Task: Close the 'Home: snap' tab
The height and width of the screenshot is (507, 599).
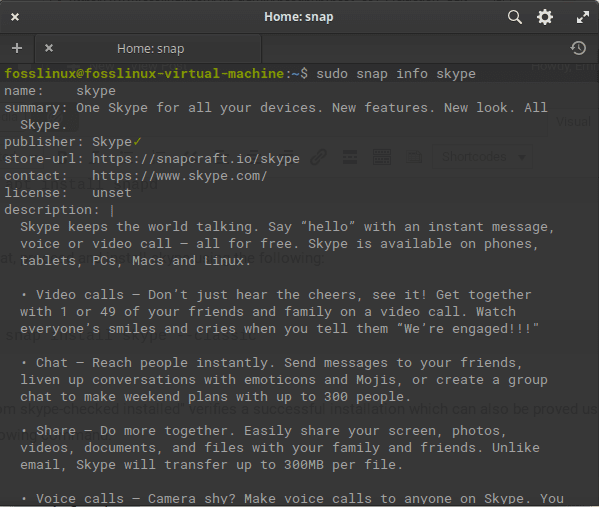Action: coord(49,48)
